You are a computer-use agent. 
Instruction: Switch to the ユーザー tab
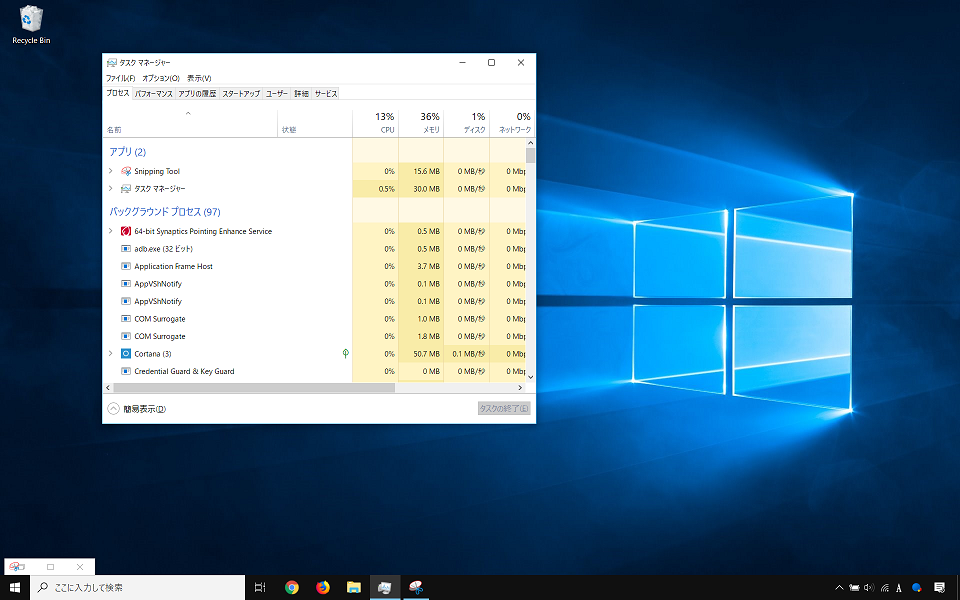[277, 94]
